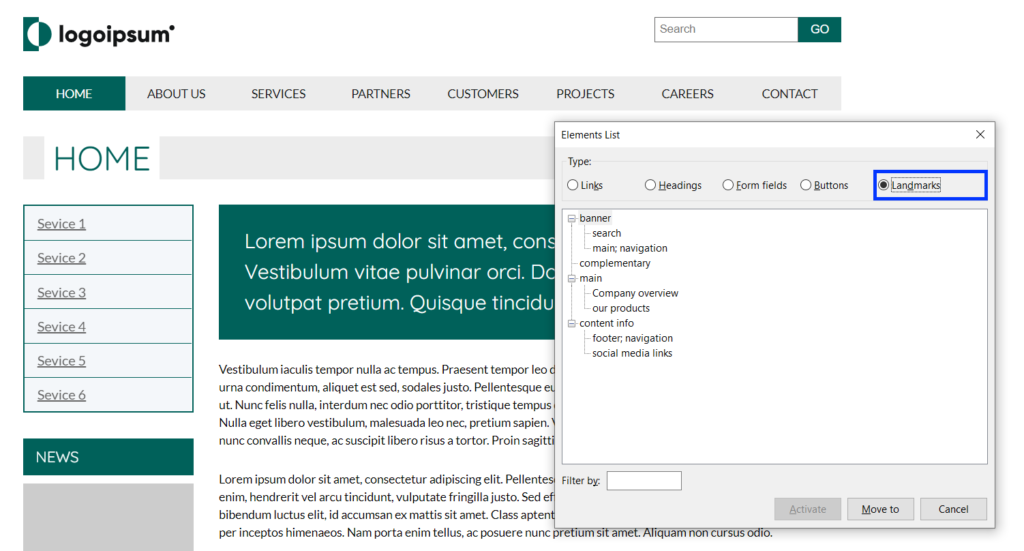Open the CONTACT navigation item
This screenshot has height=551, width=1024.
click(790, 93)
